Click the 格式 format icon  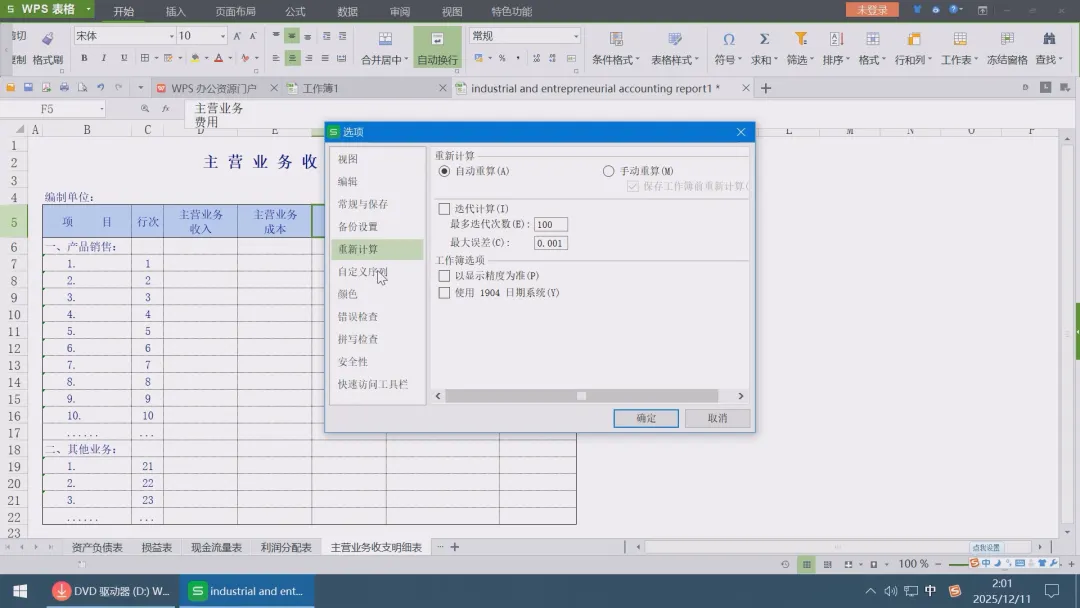tap(873, 39)
